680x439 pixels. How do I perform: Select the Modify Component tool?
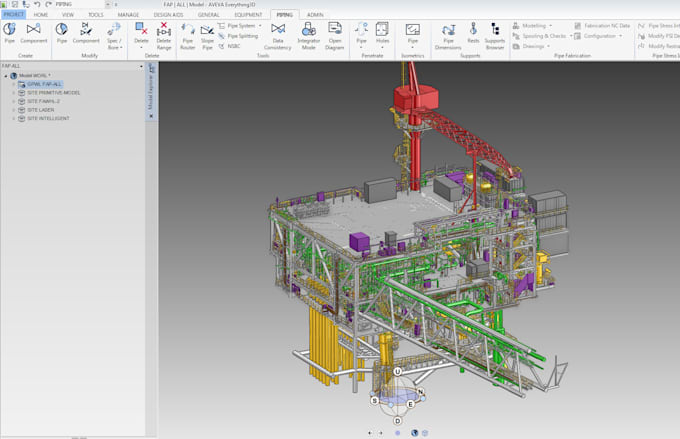click(x=86, y=33)
